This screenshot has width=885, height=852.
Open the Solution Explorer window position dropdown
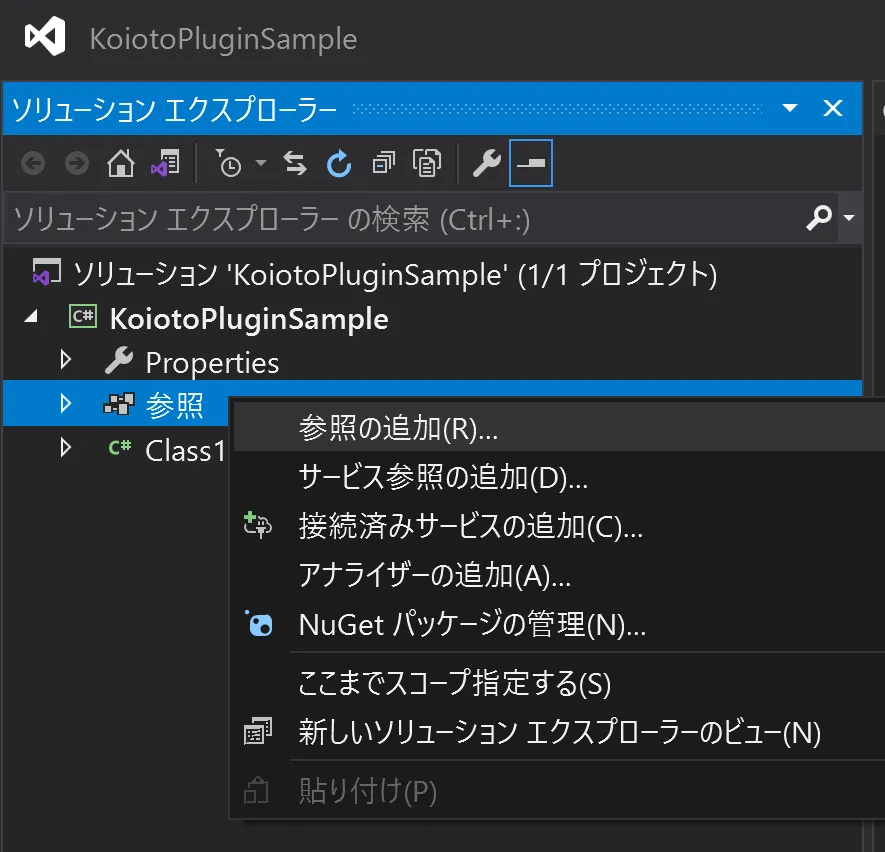pyautogui.click(x=790, y=107)
